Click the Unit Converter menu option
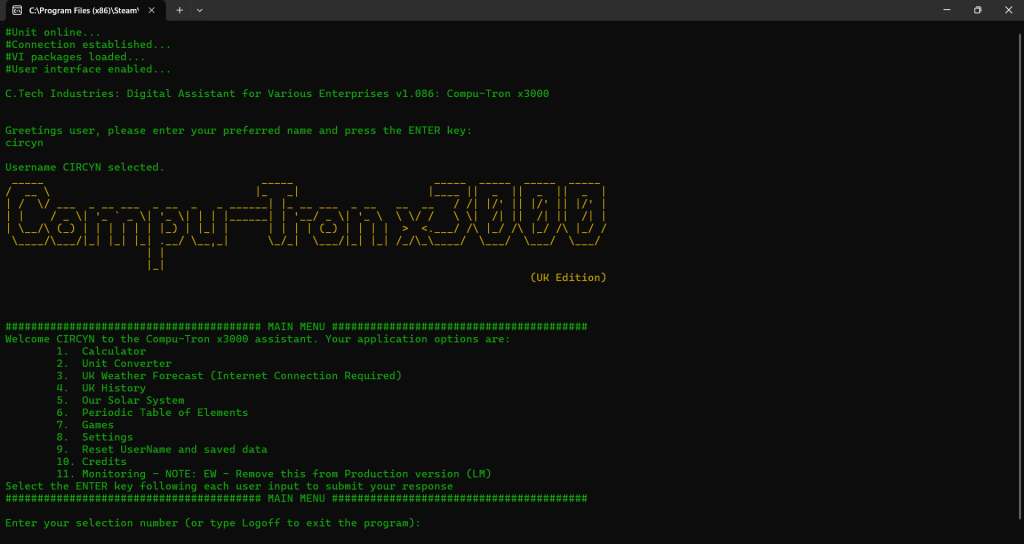This screenshot has width=1024, height=544. (x=126, y=364)
